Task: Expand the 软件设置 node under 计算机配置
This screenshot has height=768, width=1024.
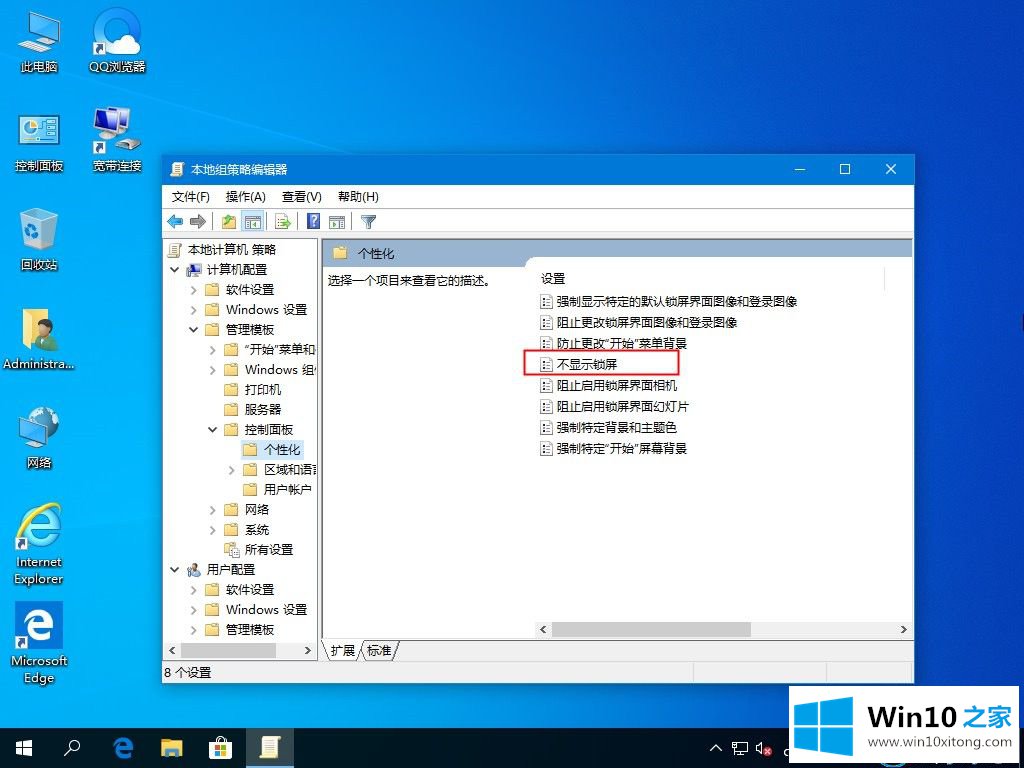Action: pyautogui.click(x=194, y=290)
